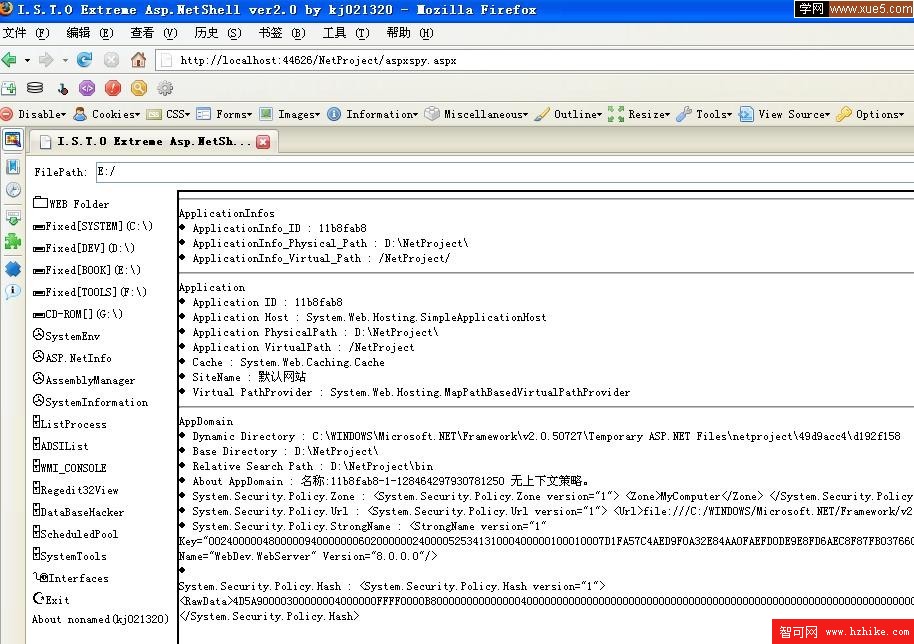Click the FilePath input field

[505, 171]
